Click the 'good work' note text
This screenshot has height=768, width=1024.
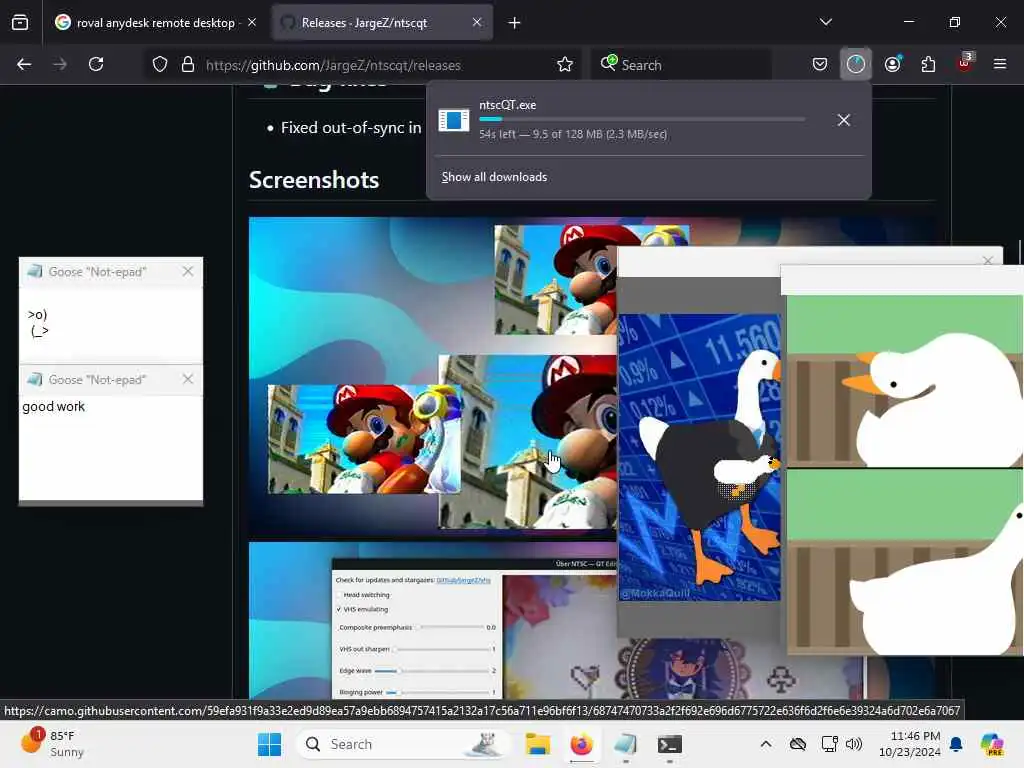(54, 406)
